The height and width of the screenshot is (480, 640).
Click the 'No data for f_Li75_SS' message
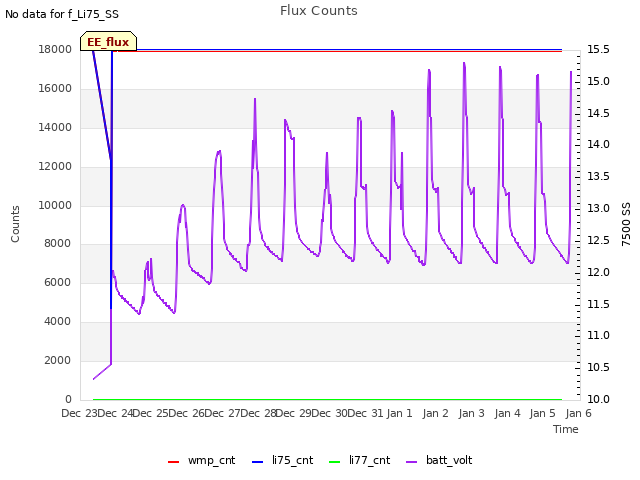point(62,14)
